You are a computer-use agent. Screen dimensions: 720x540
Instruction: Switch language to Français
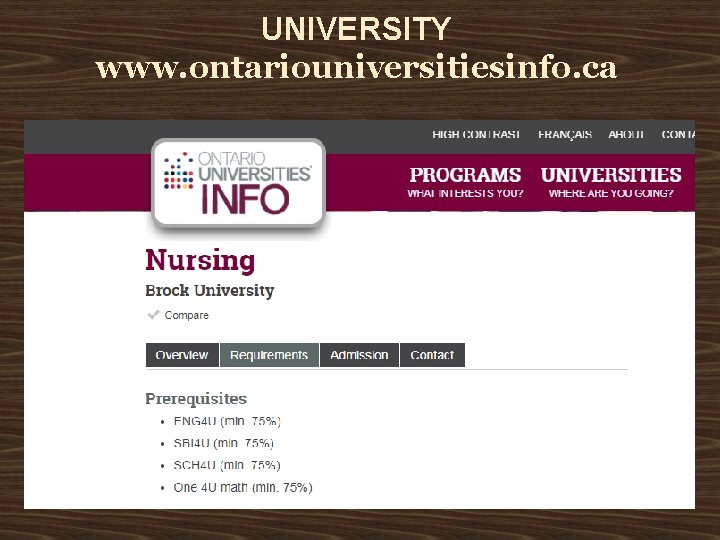(x=565, y=134)
